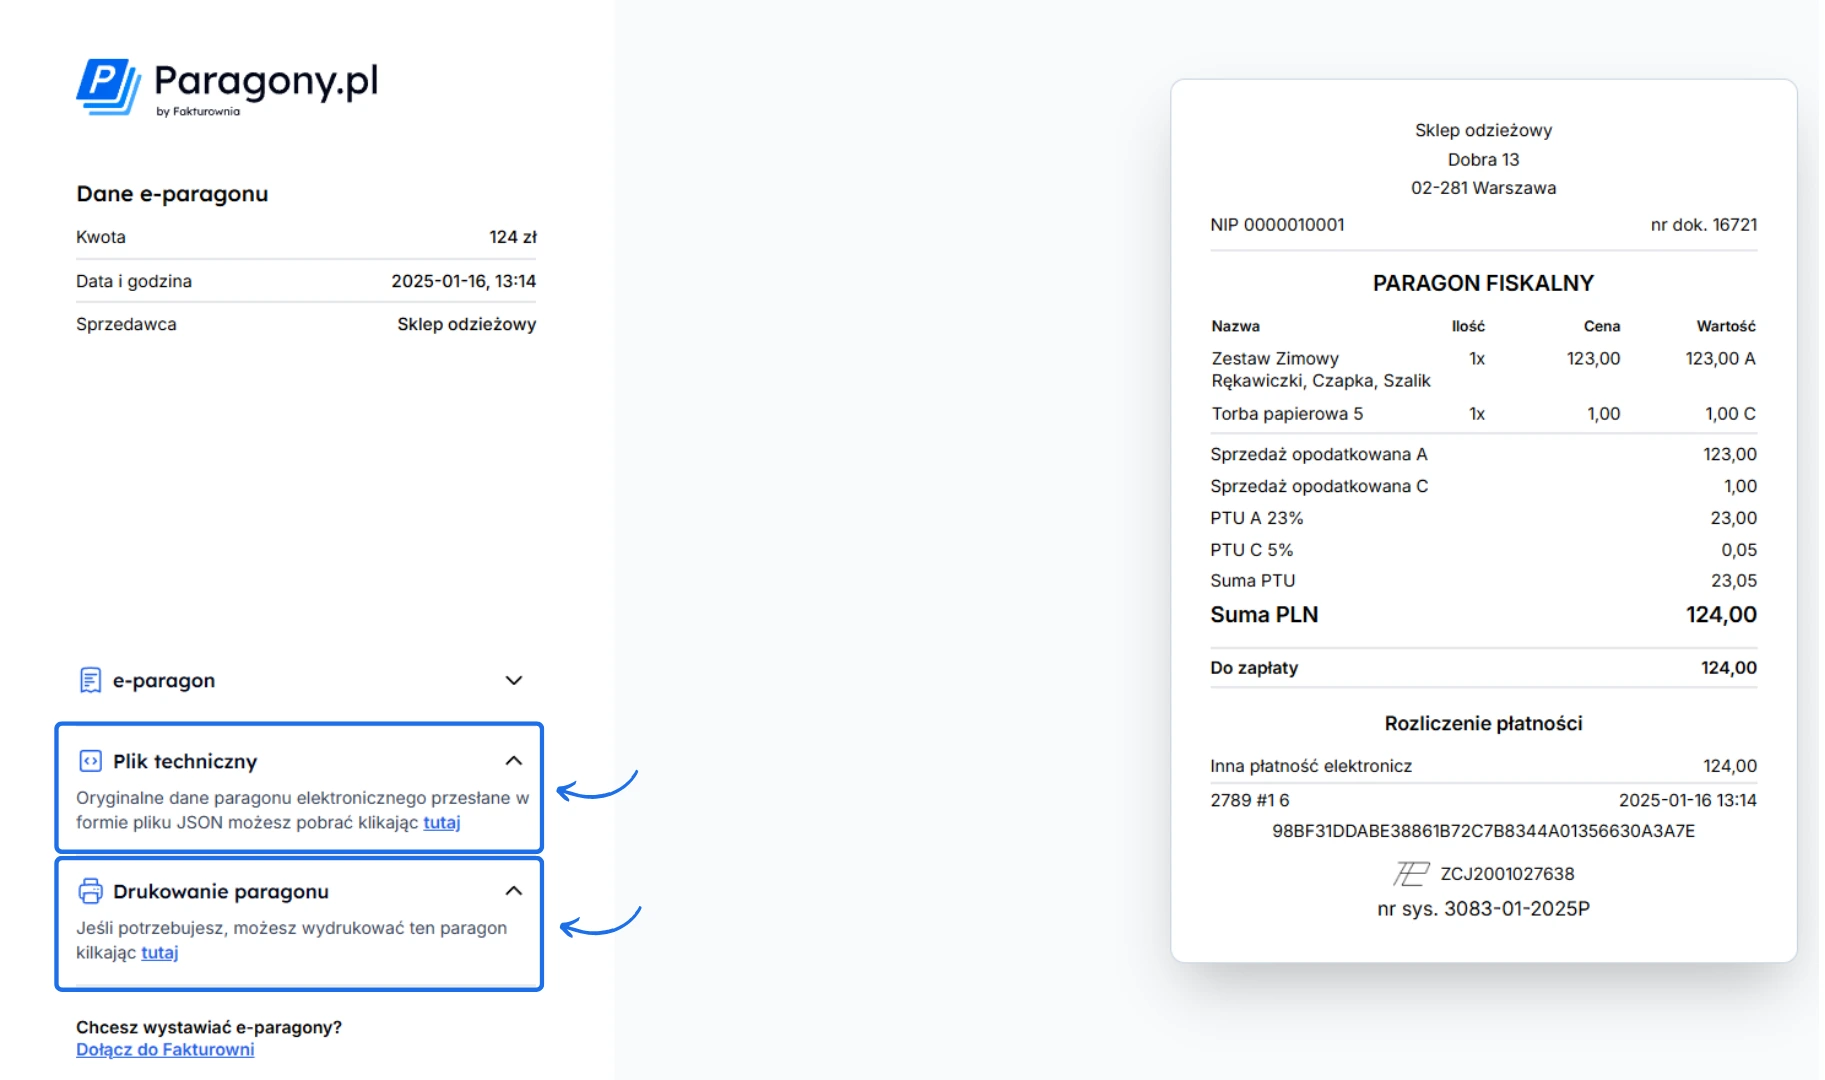Click the Paragony.pl brand name text
1825x1080 pixels.
click(266, 82)
